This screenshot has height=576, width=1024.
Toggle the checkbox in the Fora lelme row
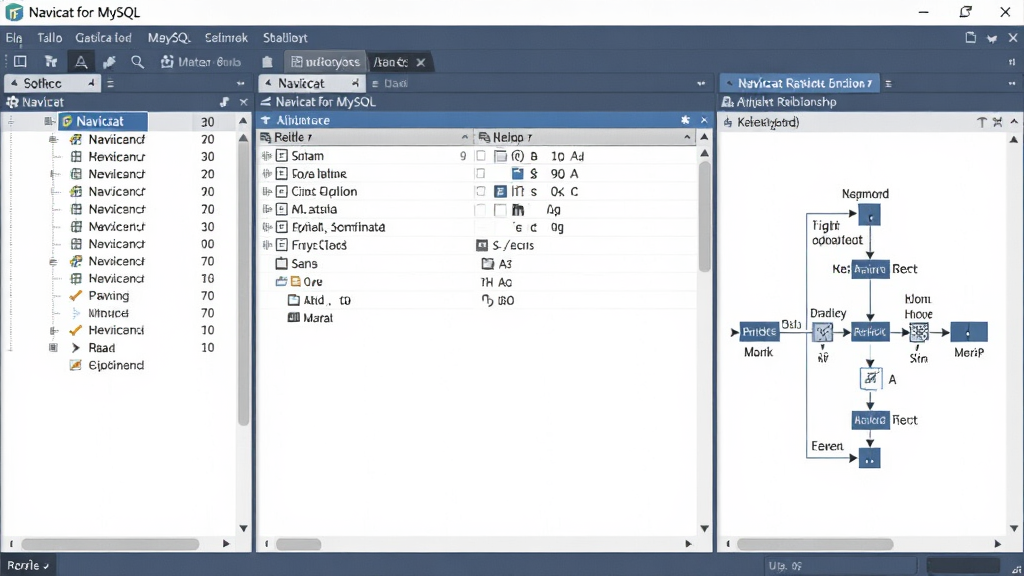pyautogui.click(x=481, y=174)
